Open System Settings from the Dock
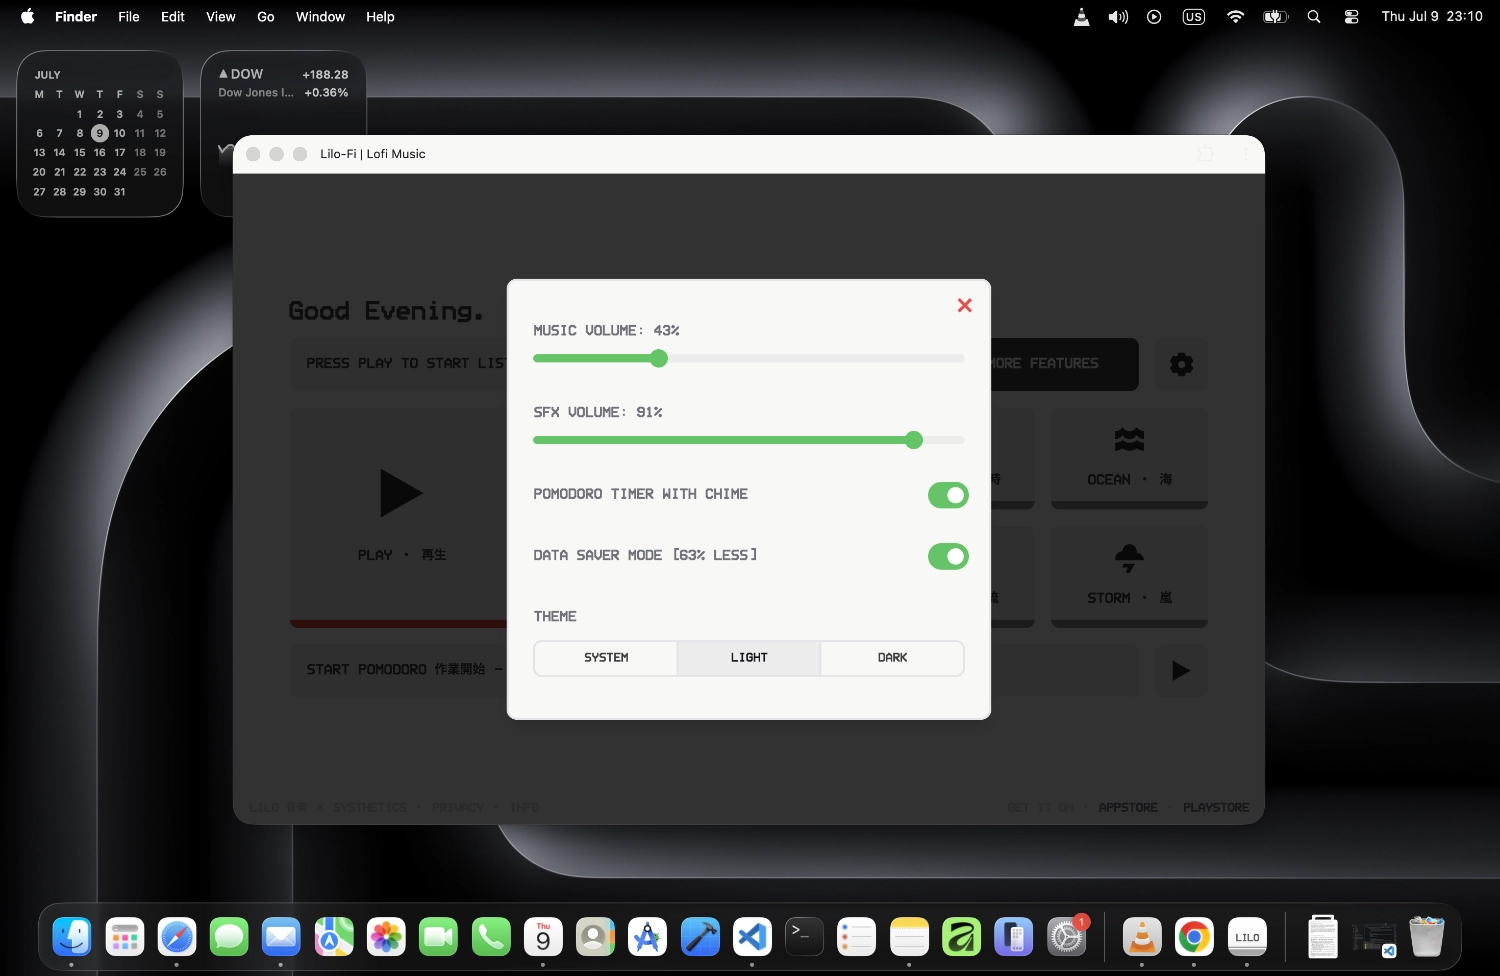Viewport: 1500px width, 976px height. (x=1066, y=937)
